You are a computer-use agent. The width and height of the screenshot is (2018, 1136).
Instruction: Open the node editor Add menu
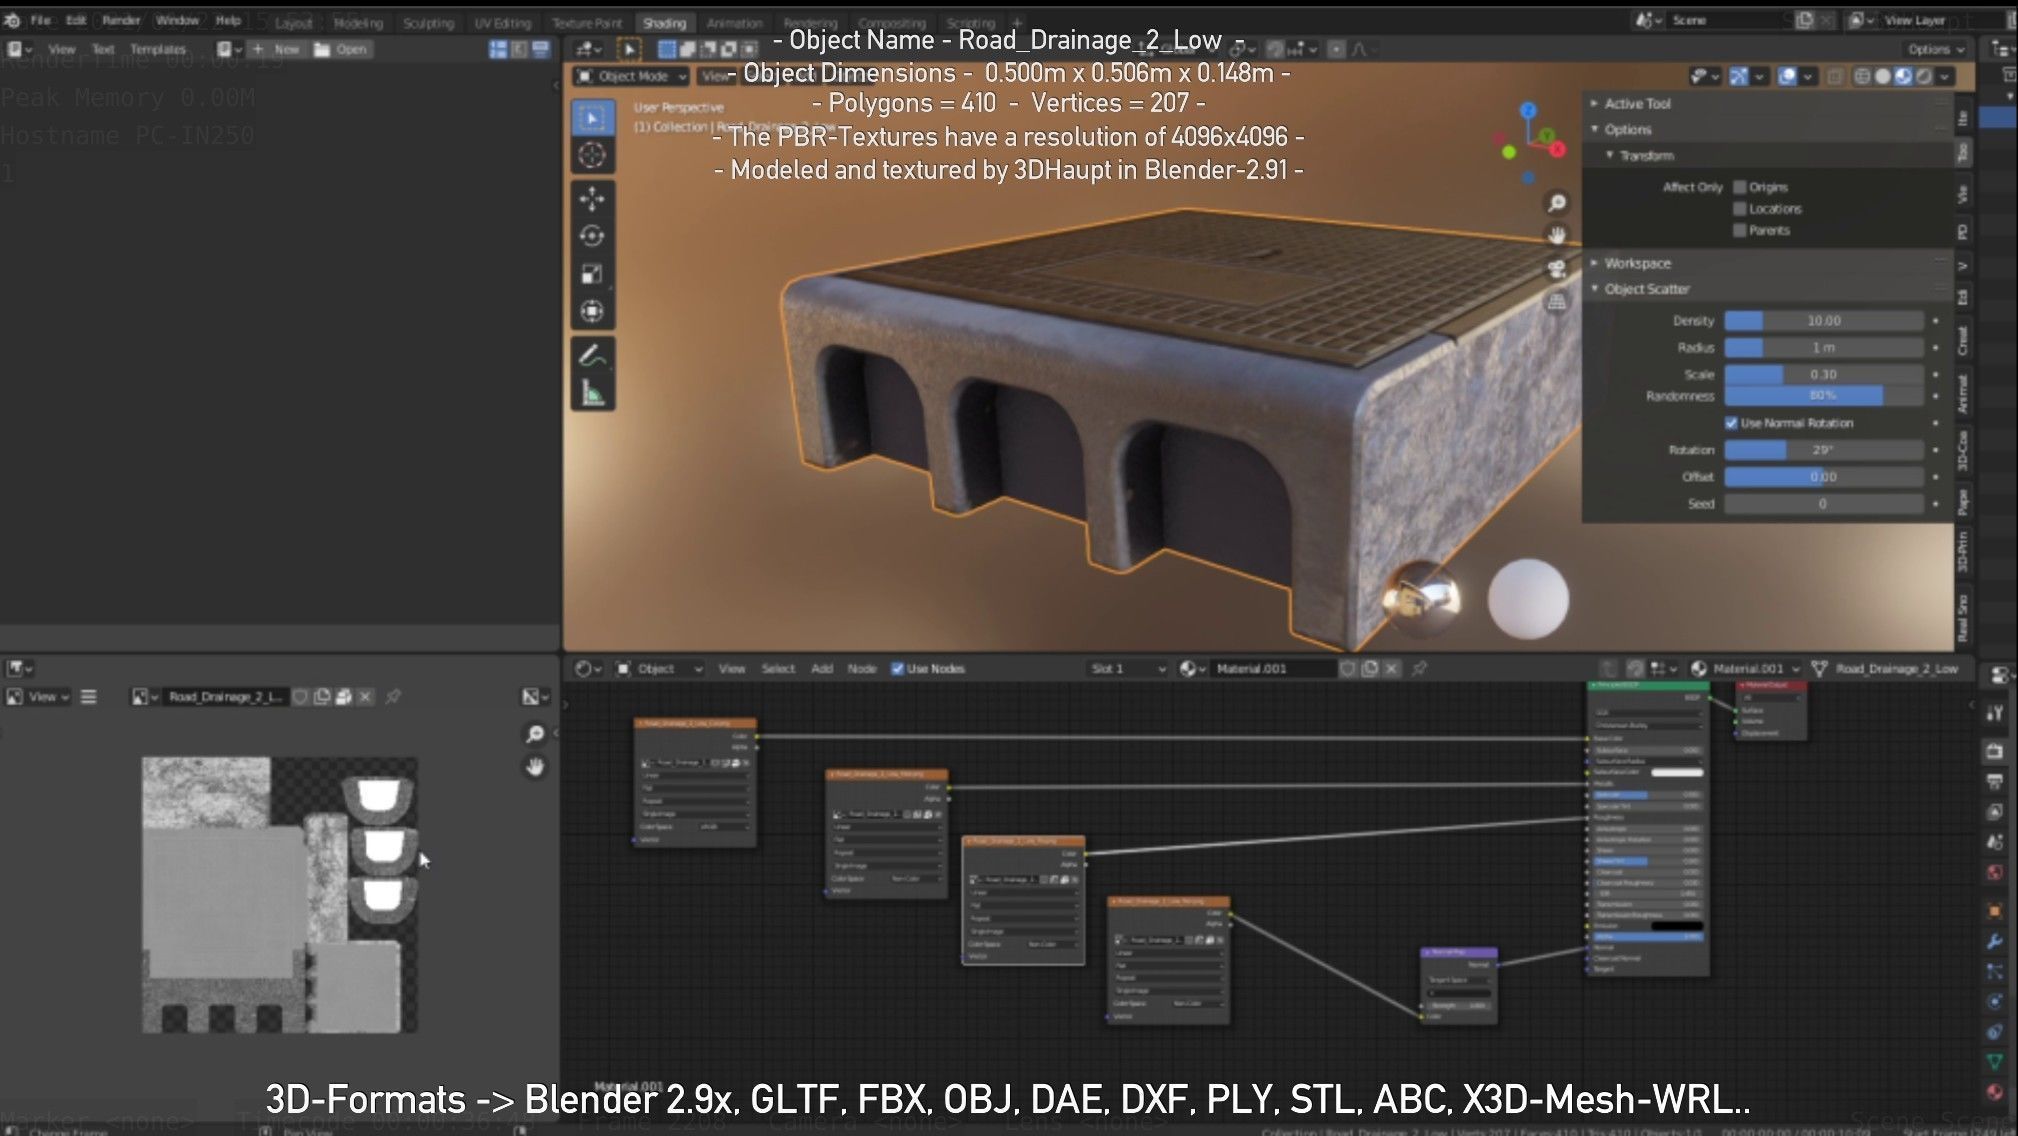coord(822,668)
